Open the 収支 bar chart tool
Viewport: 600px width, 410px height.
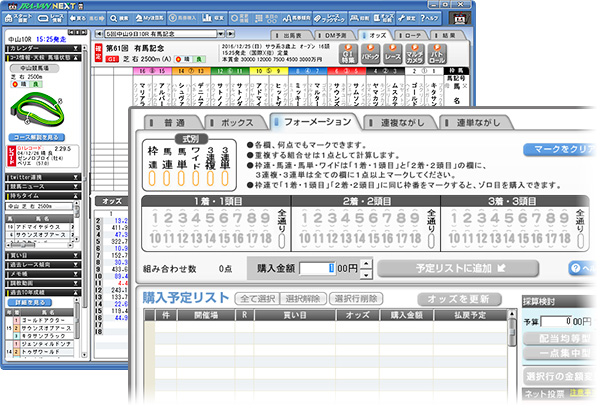(x=214, y=18)
